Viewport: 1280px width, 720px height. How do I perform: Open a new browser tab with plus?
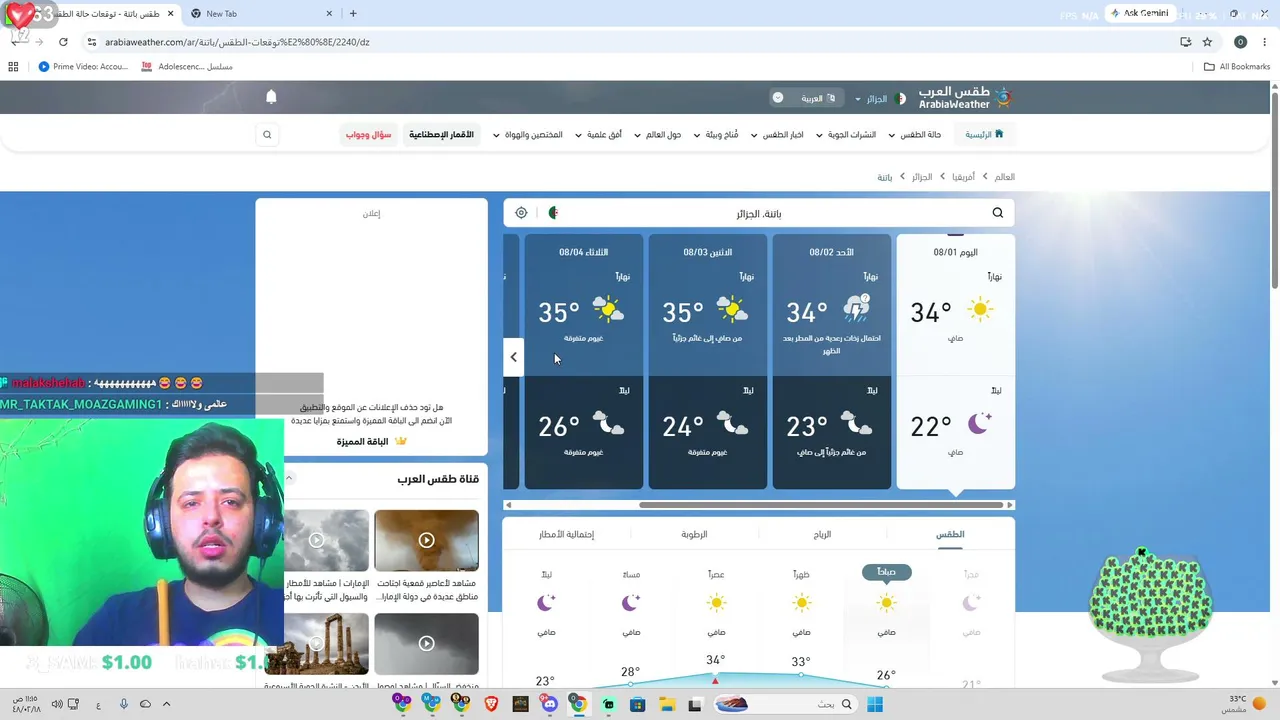(353, 14)
